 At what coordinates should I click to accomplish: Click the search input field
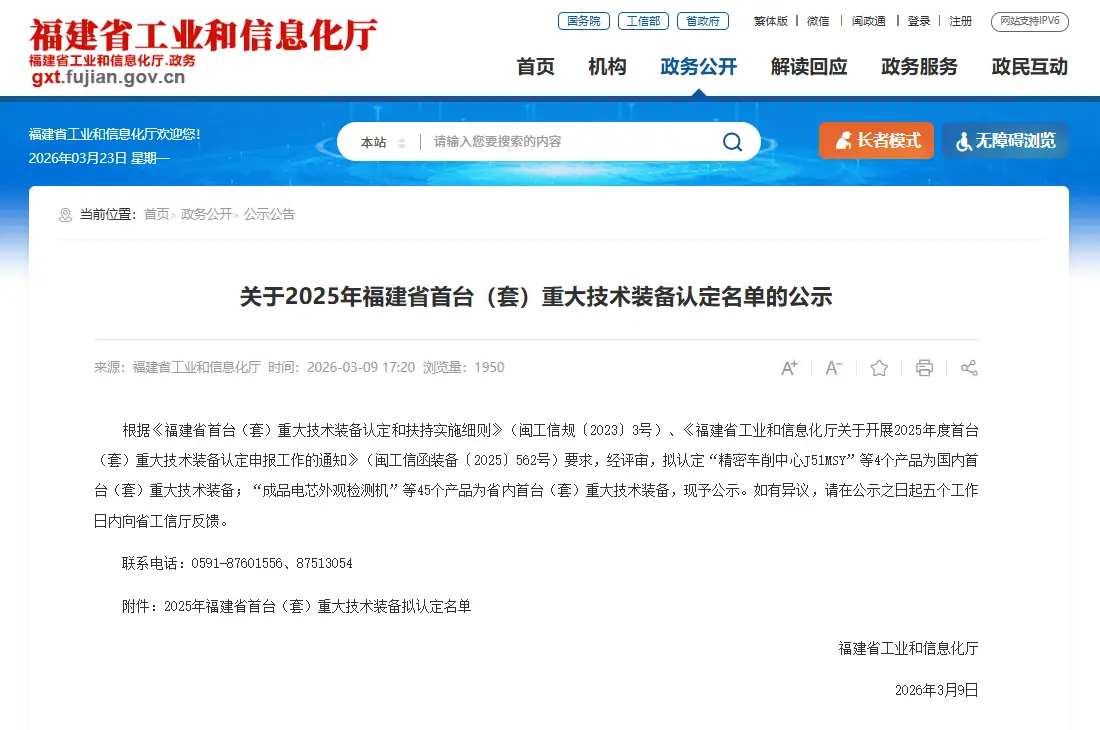568,142
